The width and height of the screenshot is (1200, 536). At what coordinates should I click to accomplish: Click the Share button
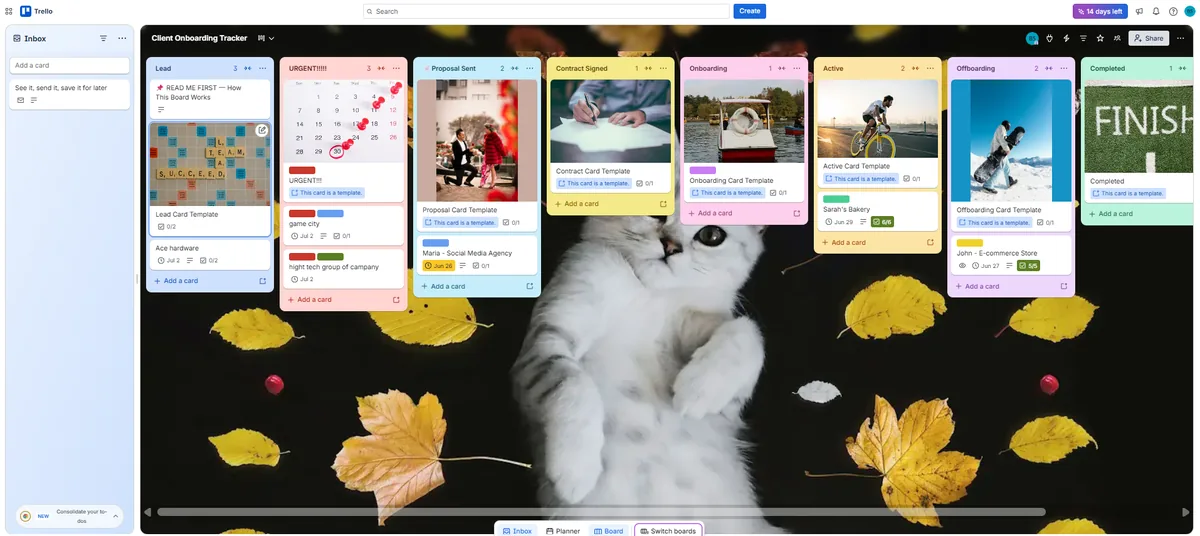(x=1149, y=38)
